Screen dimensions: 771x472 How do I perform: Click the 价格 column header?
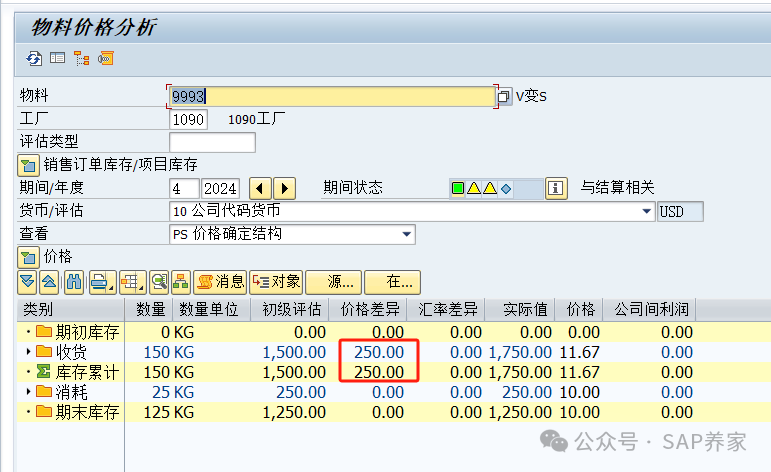579,309
